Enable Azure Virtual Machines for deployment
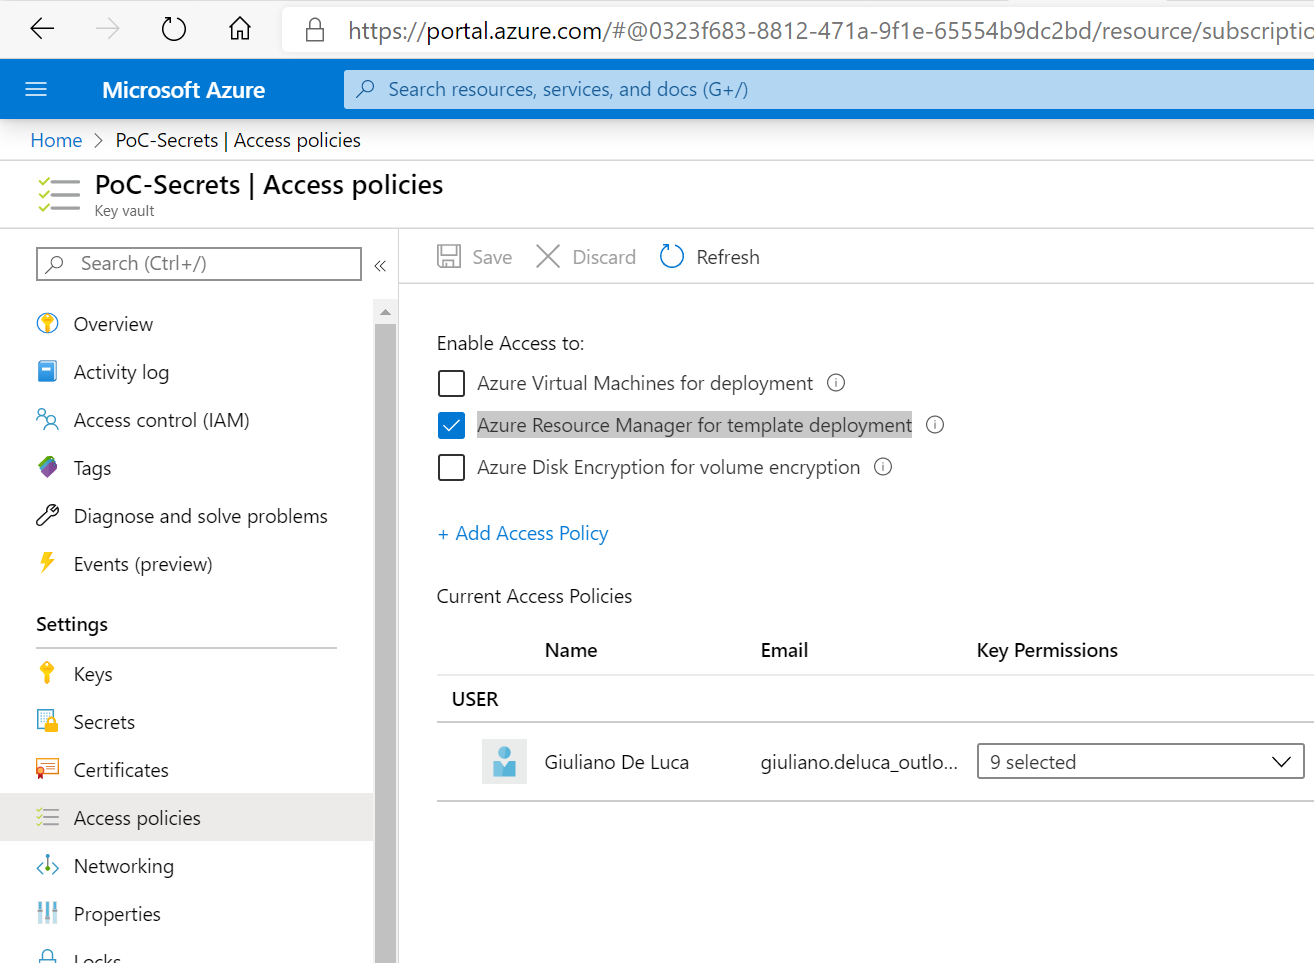Viewport: 1314px width, 963px height. coord(451,383)
